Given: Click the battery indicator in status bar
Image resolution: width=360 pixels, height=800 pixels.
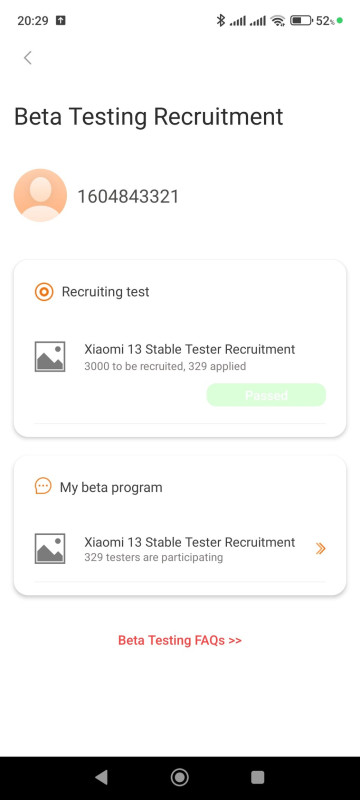Looking at the screenshot, I should coord(301,21).
